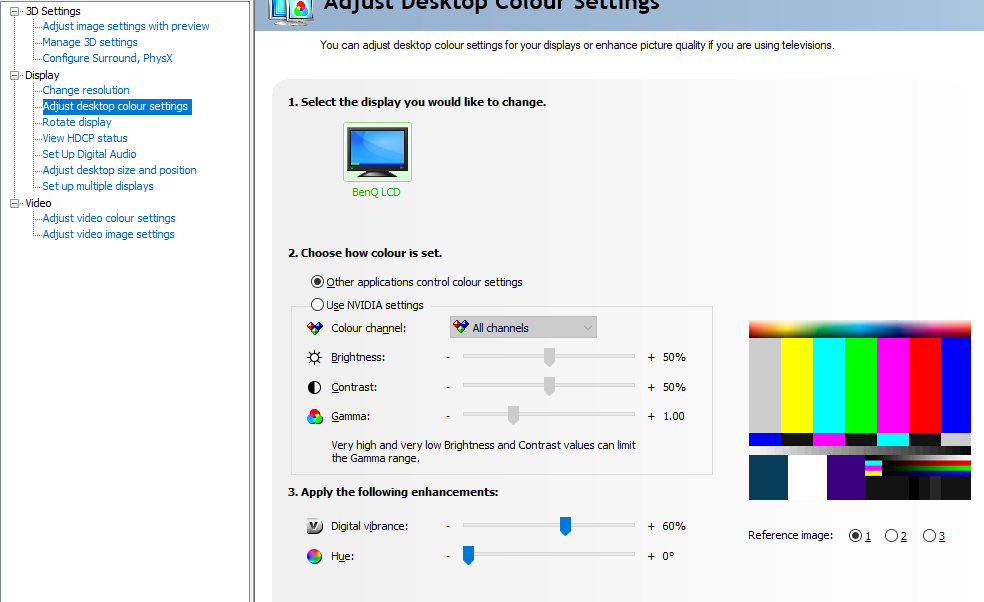Open the Change resolution page
Image resolution: width=984 pixels, height=602 pixels.
coord(86,90)
